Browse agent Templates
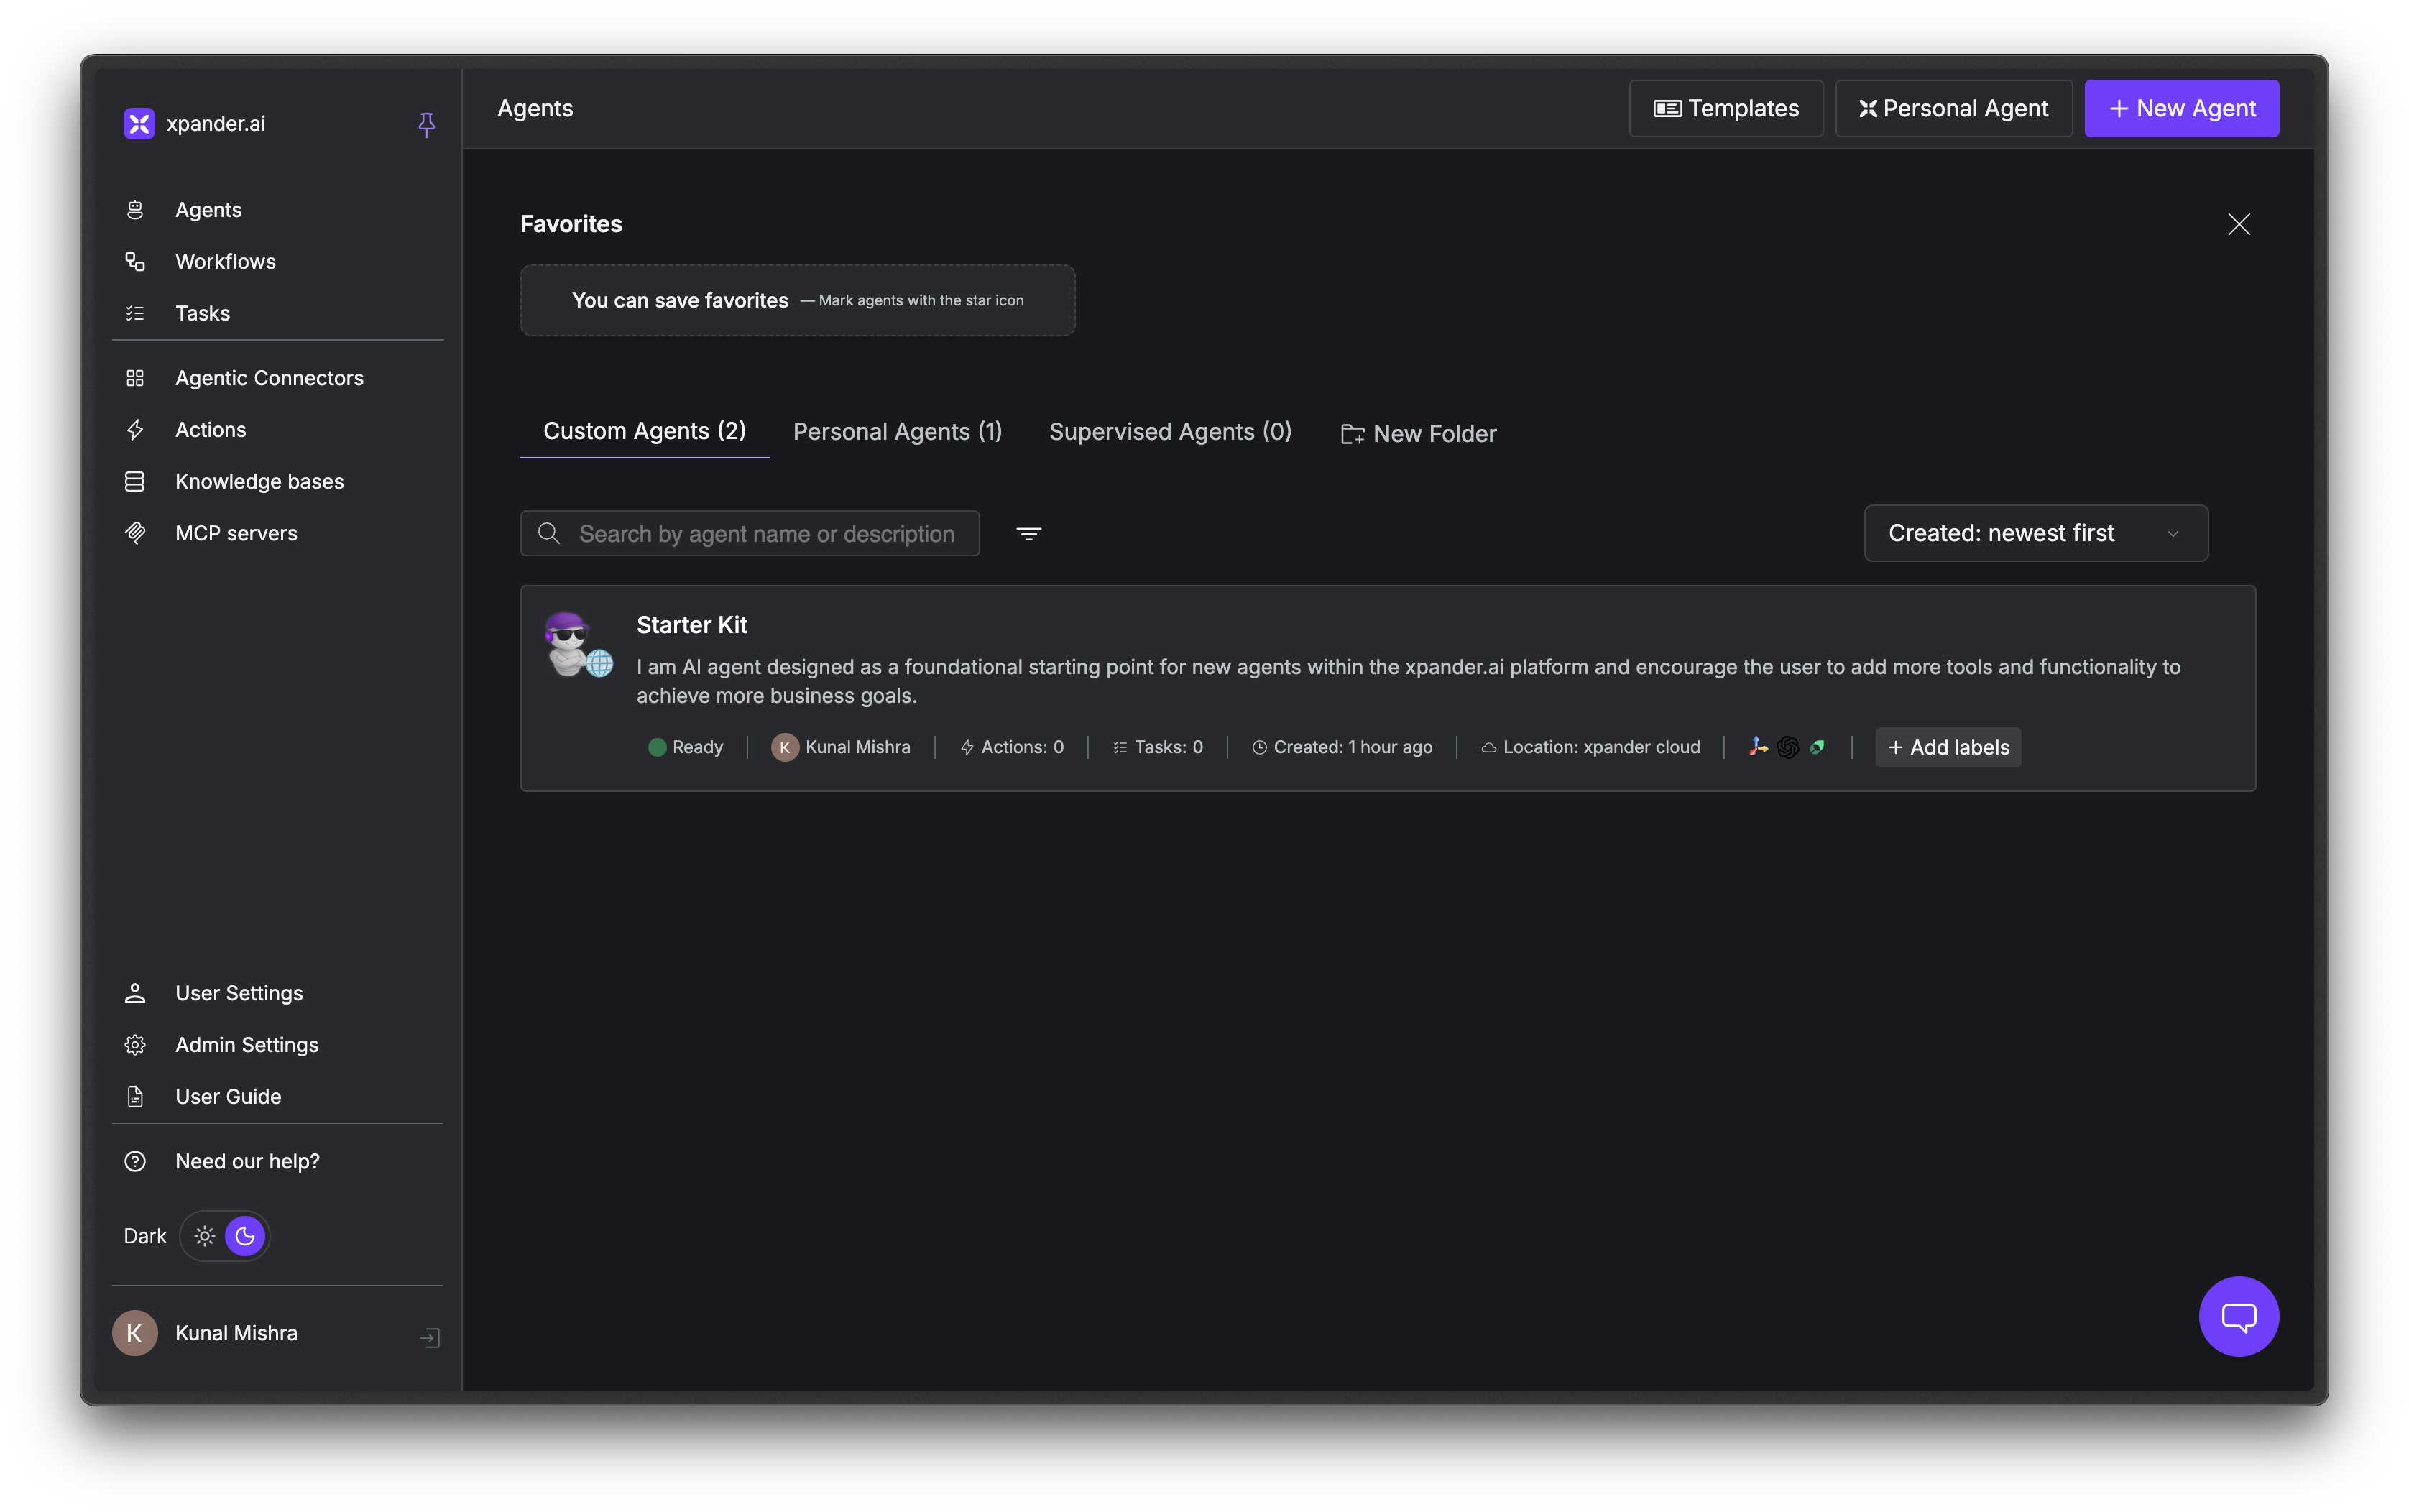Viewport: 2409px width, 1512px height. [1725, 108]
